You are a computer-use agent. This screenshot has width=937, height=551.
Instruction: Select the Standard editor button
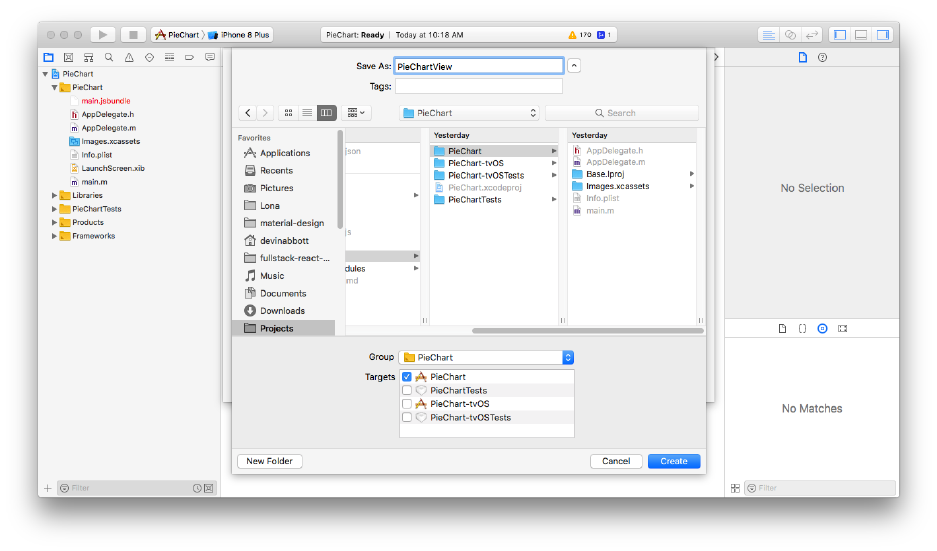[x=768, y=35]
